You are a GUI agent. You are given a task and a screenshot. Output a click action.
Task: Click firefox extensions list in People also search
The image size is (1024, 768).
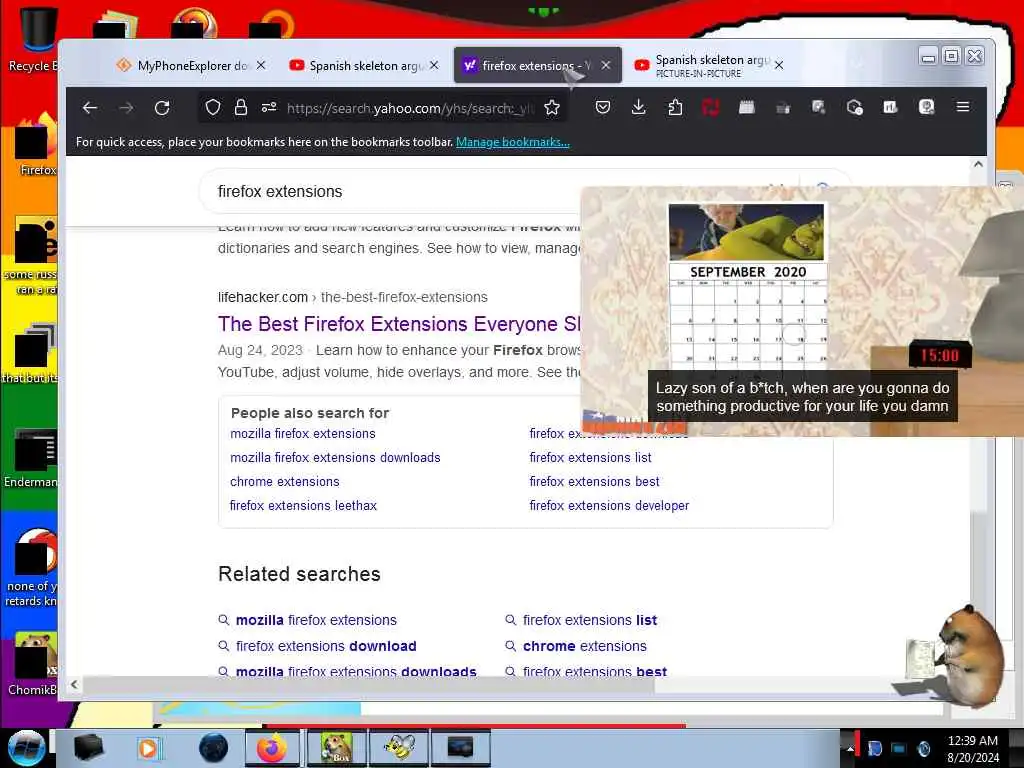pos(590,458)
